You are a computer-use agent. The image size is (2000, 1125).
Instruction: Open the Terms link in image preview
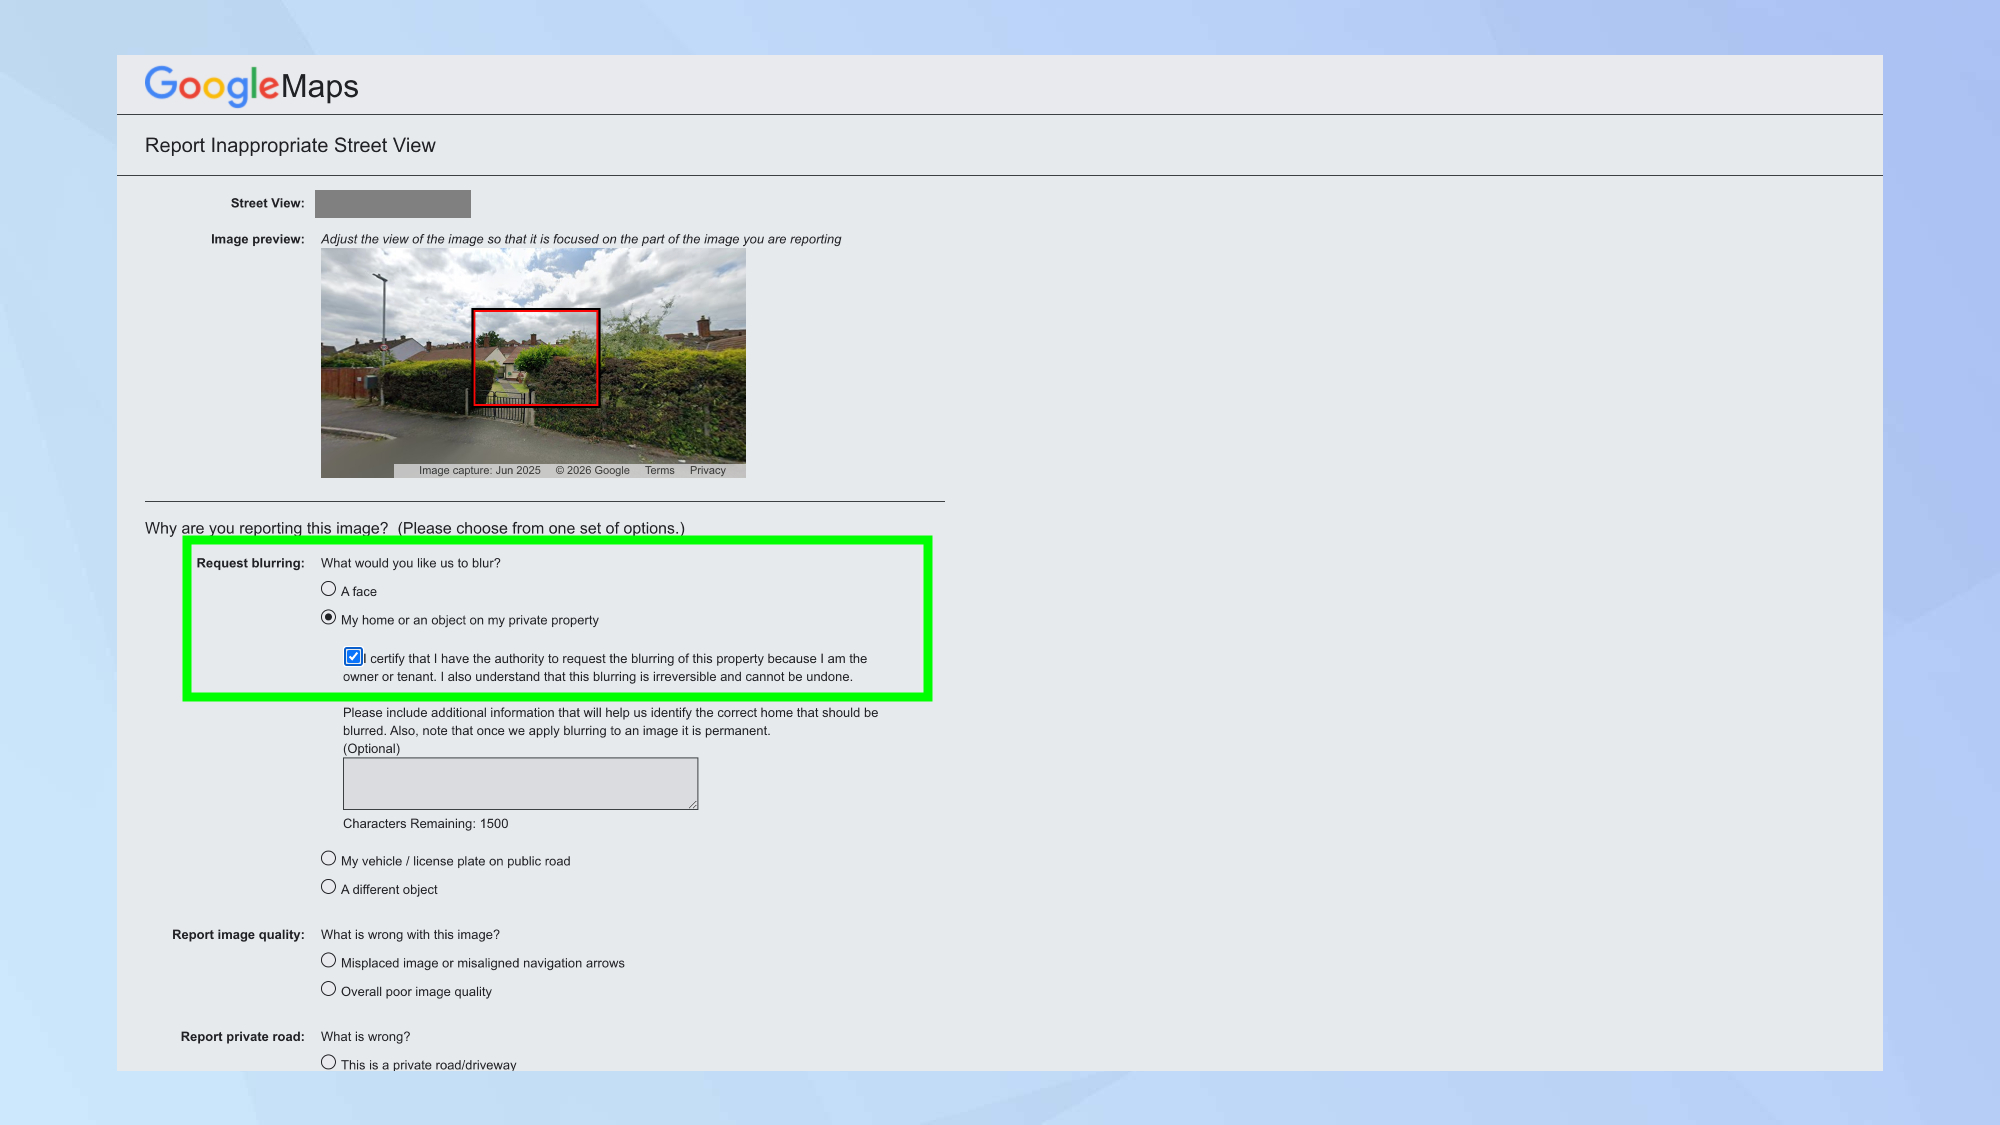[x=659, y=470]
